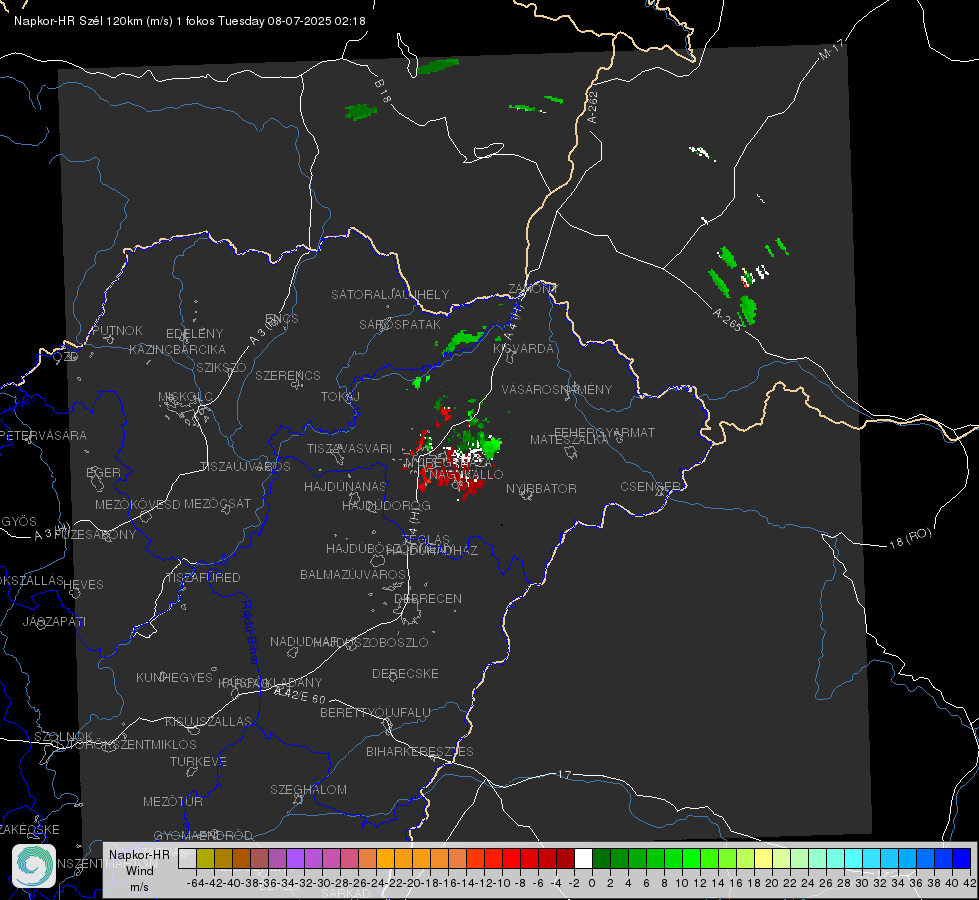Screen dimensions: 979x900
Task: Click the MISKOLC city label
Action: [185, 397]
